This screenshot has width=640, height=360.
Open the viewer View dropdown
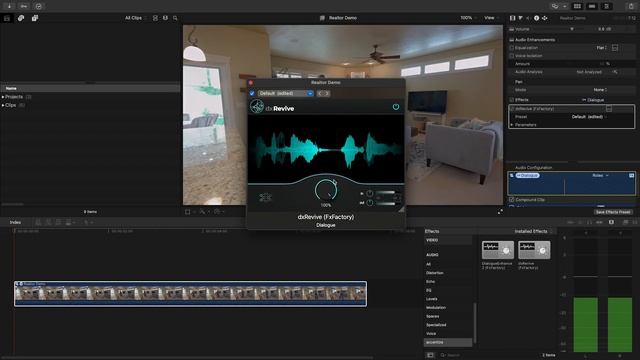coord(491,18)
